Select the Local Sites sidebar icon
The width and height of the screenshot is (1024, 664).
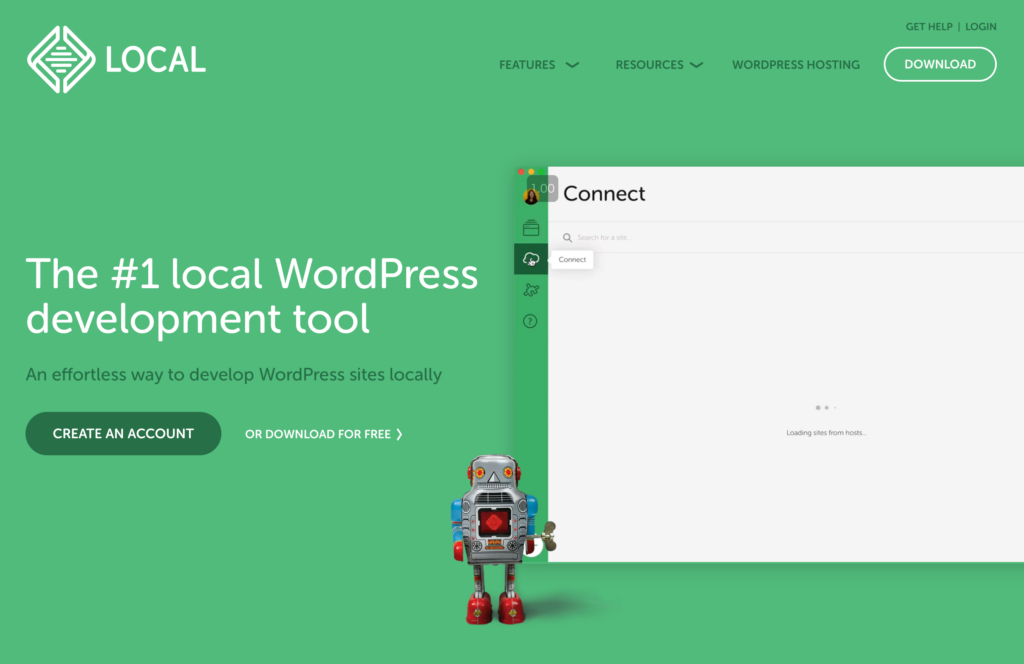(x=531, y=228)
